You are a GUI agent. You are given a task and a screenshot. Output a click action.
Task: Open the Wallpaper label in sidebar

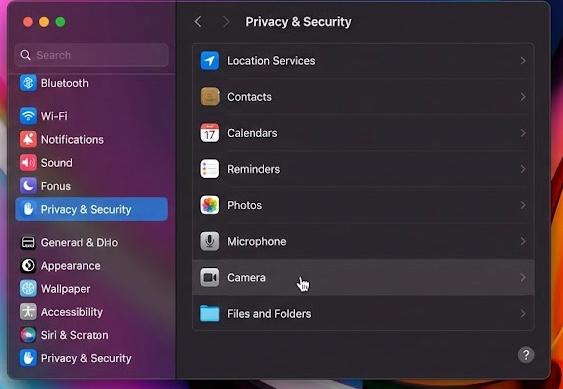(65, 289)
